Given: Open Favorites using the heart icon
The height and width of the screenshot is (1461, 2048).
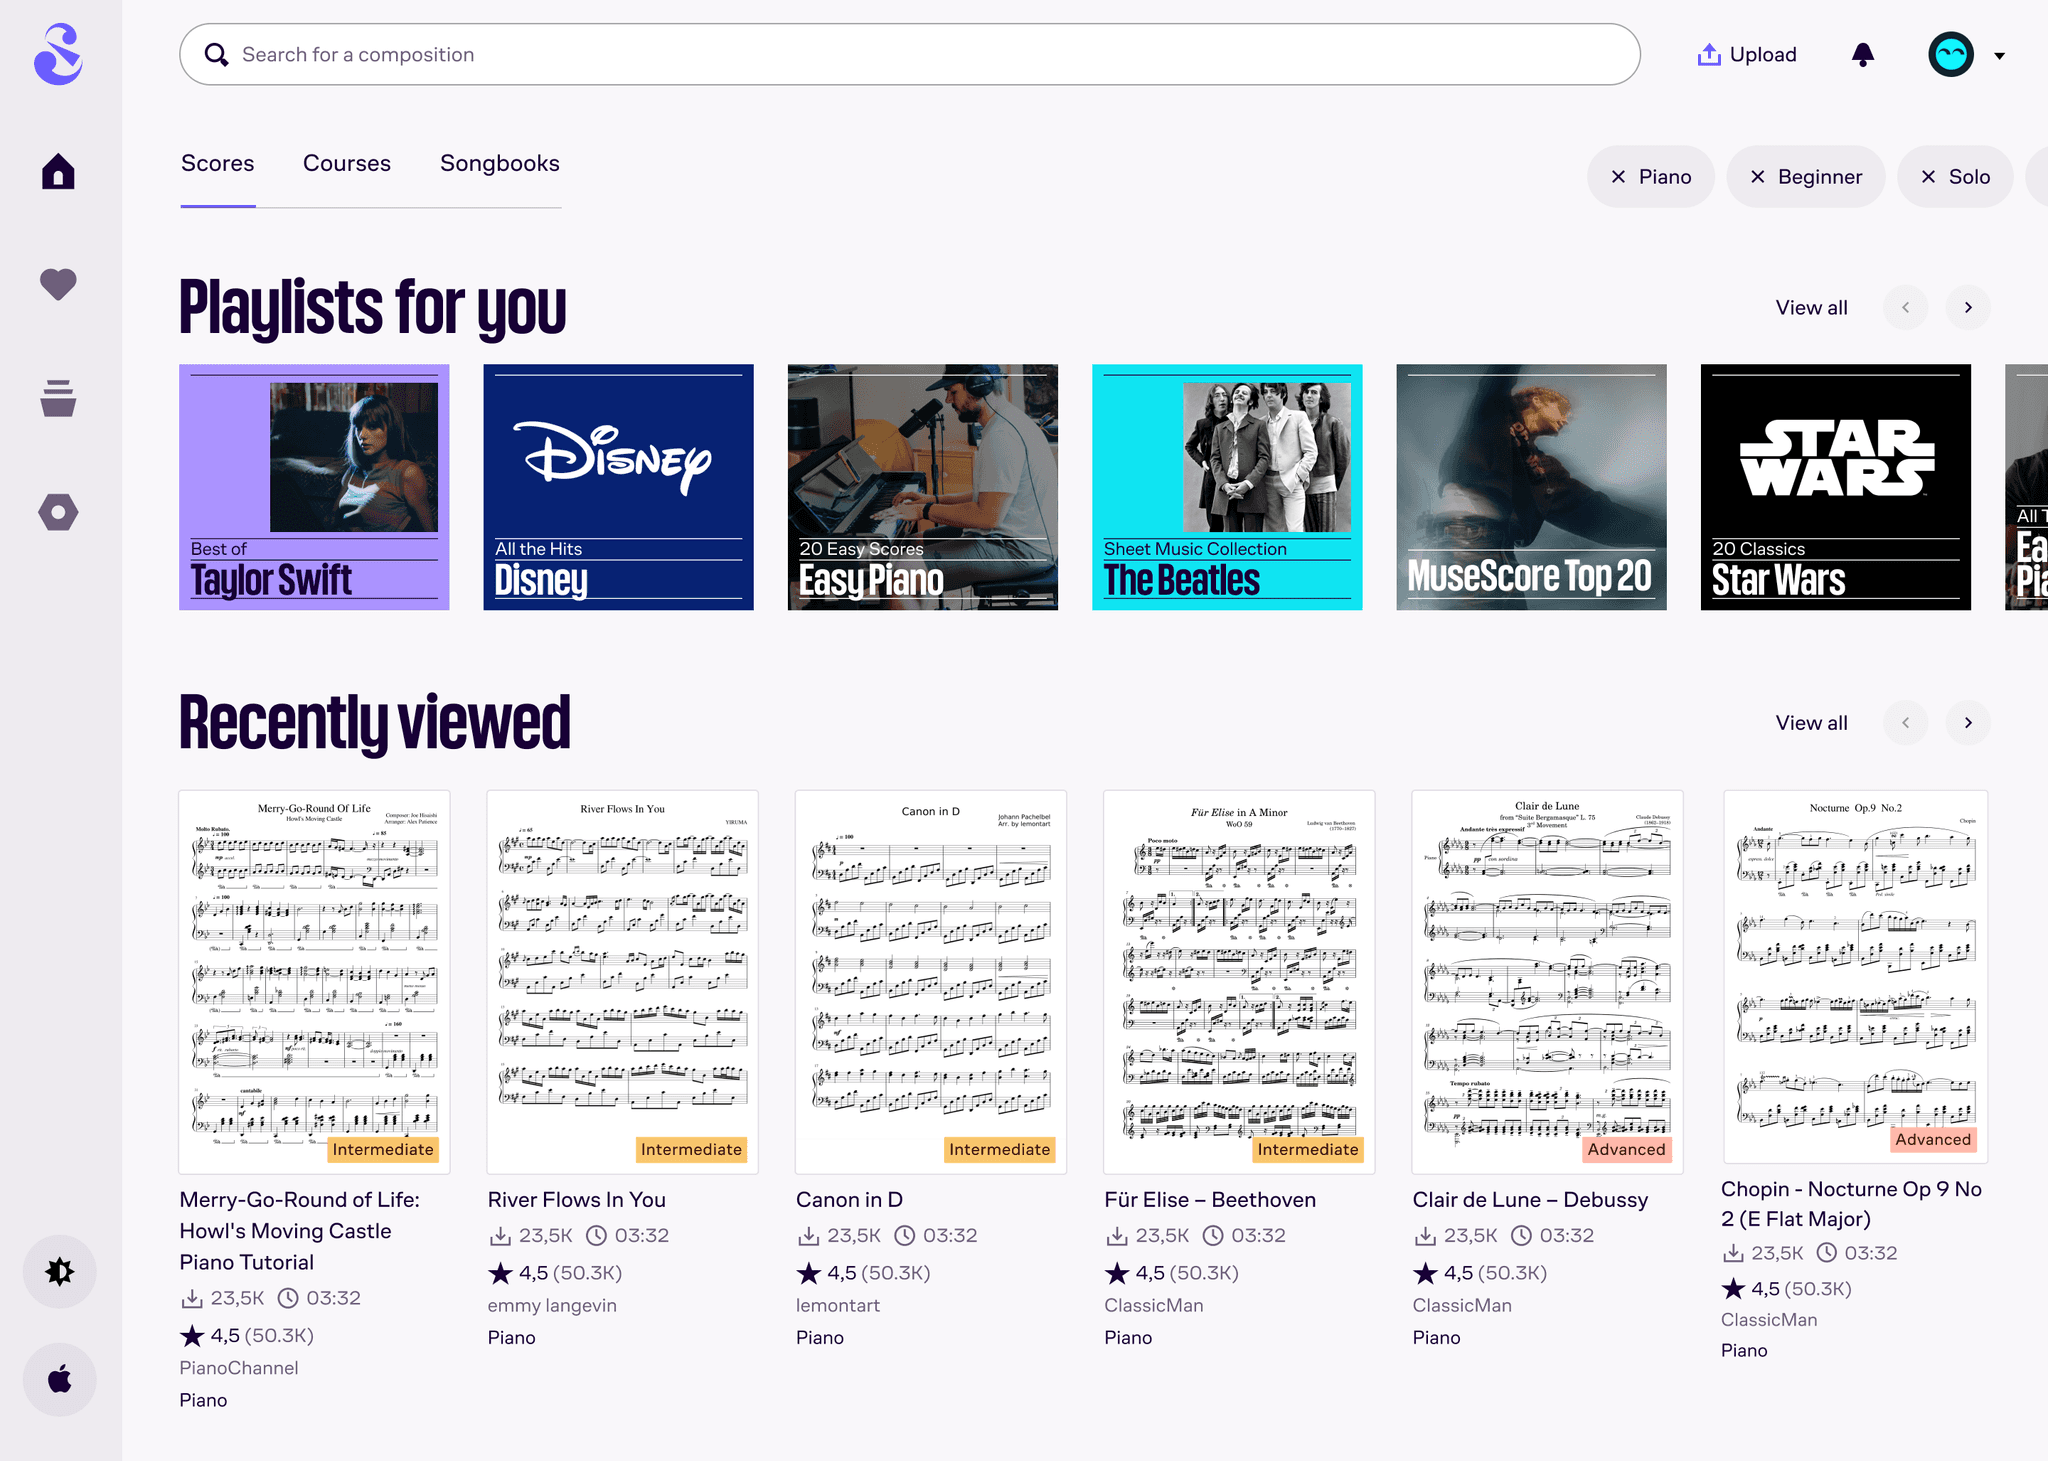Looking at the screenshot, I should coord(59,285).
